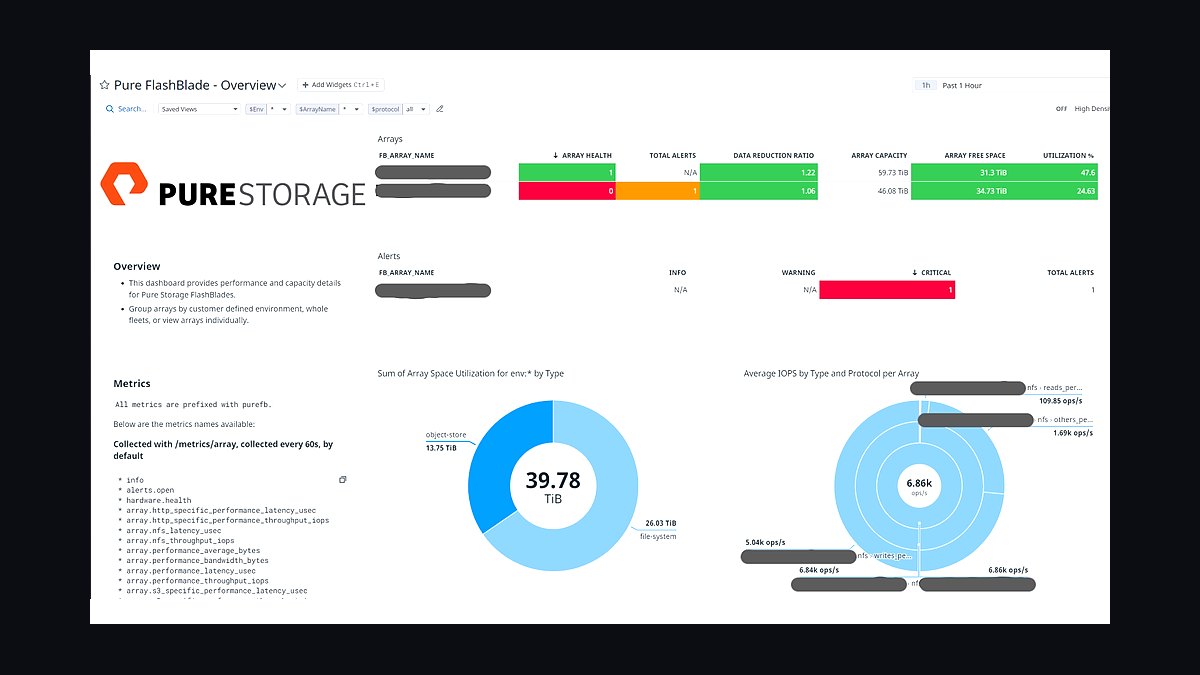1200x675 pixels.
Task: Click the pencil icon to edit template variables
Action: tap(440, 109)
